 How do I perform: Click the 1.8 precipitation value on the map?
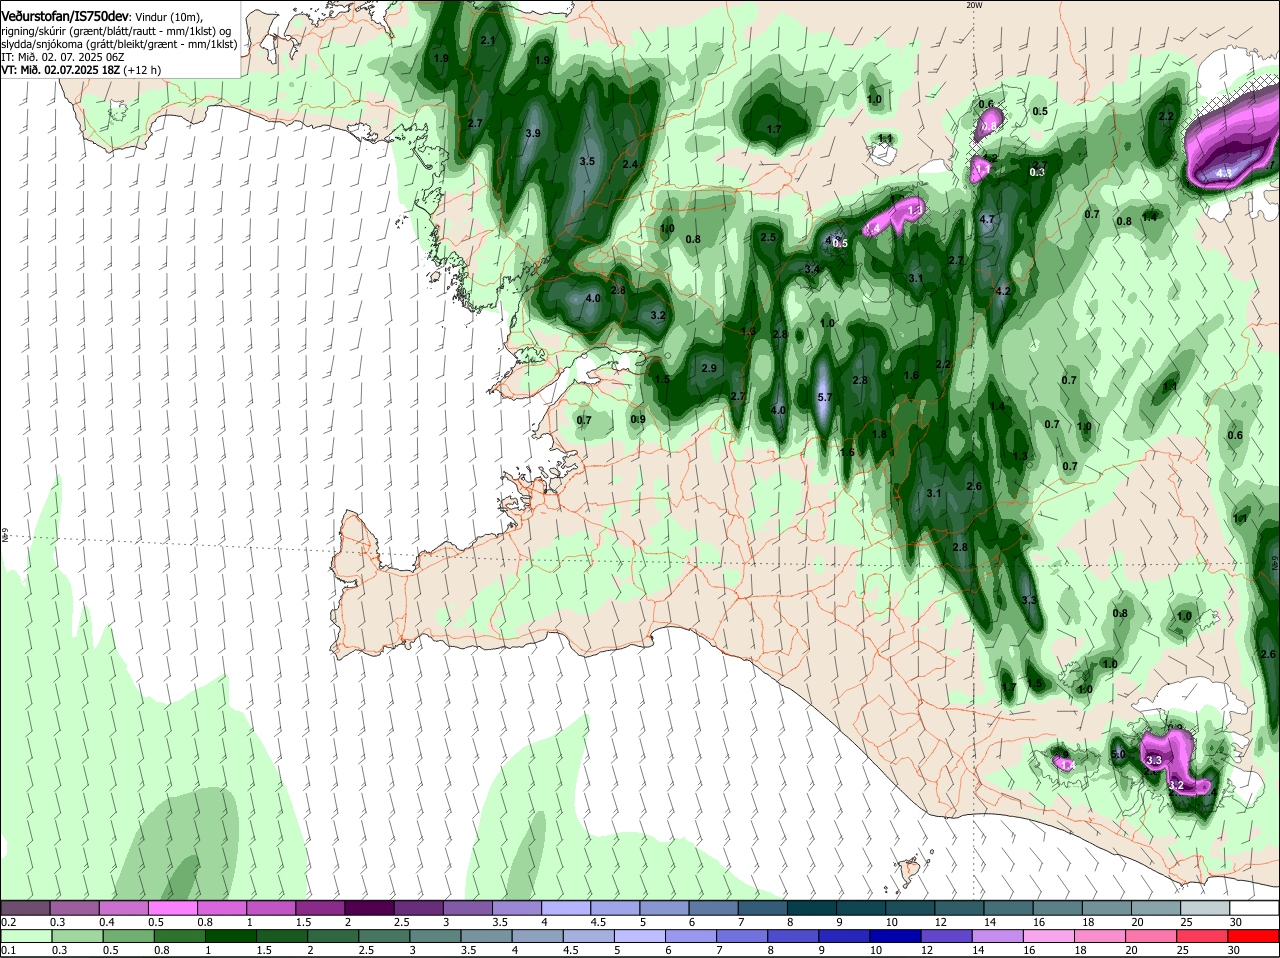point(879,434)
